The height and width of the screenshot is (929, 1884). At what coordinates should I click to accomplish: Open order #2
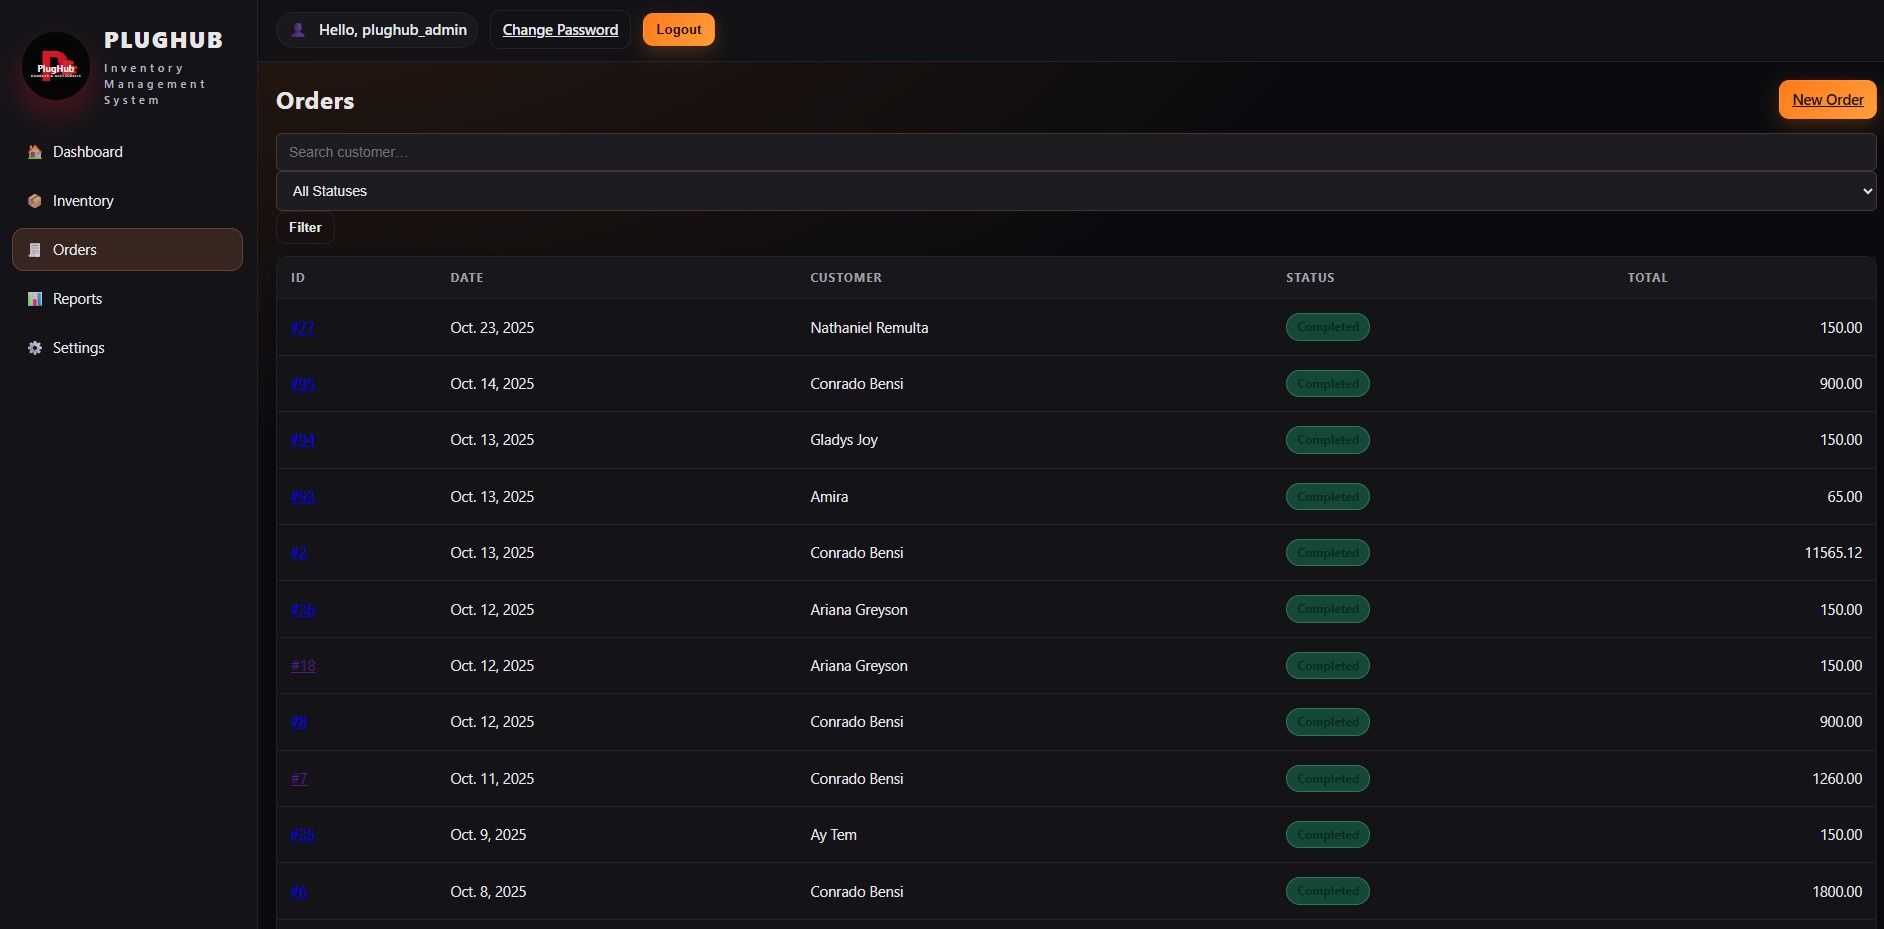tap(299, 553)
